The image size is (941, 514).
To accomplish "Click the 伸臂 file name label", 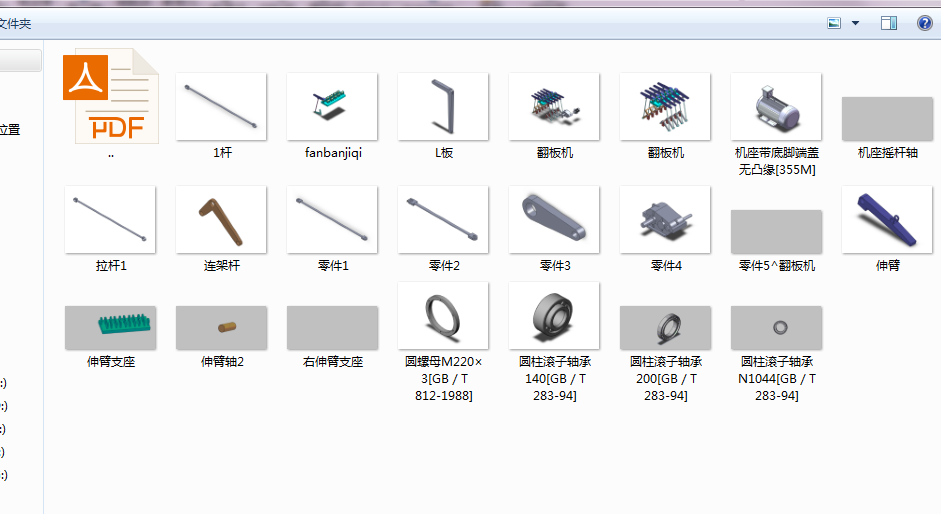I will [888, 266].
